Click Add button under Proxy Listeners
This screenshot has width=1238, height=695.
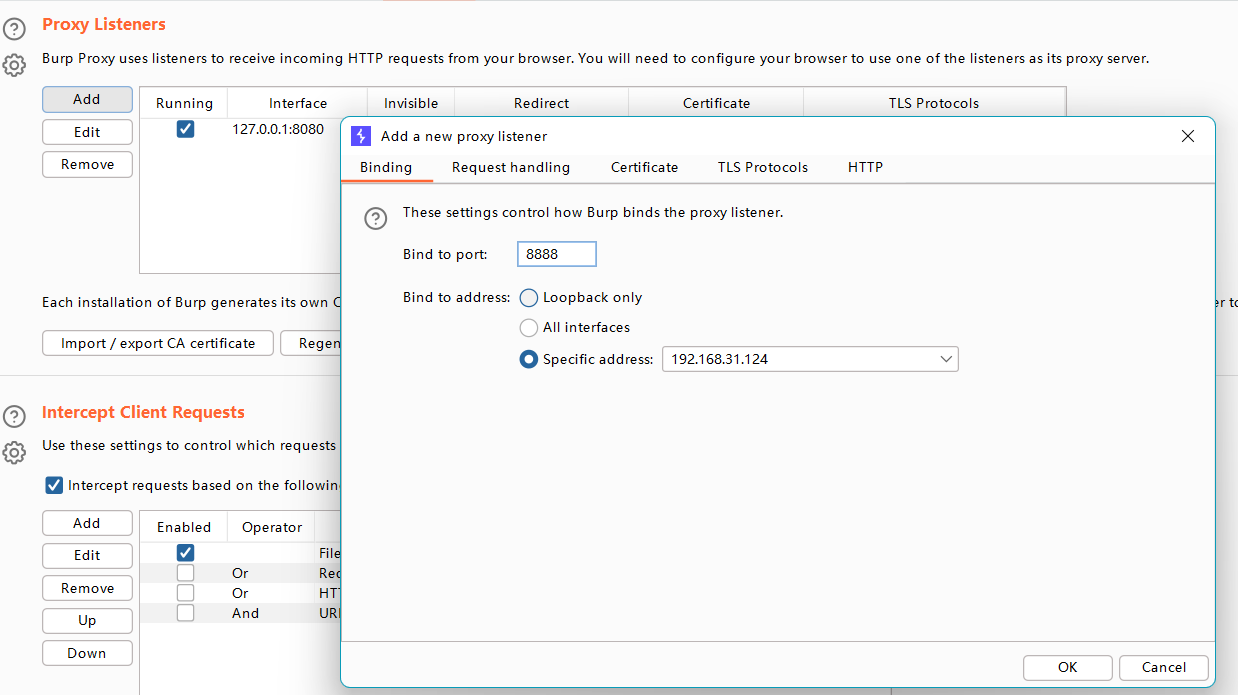[x=87, y=99]
